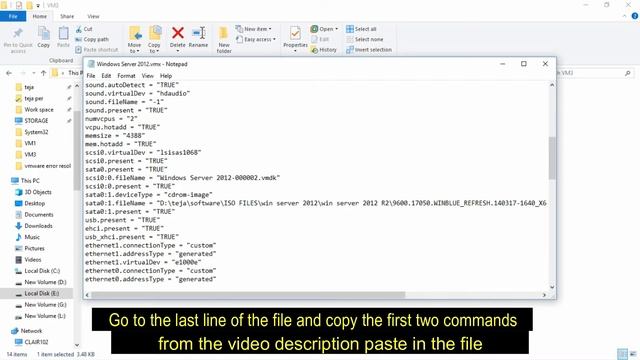This screenshot has width=640, height=360.
Task: Open the File tab in Explorer
Action: (x=13, y=16)
